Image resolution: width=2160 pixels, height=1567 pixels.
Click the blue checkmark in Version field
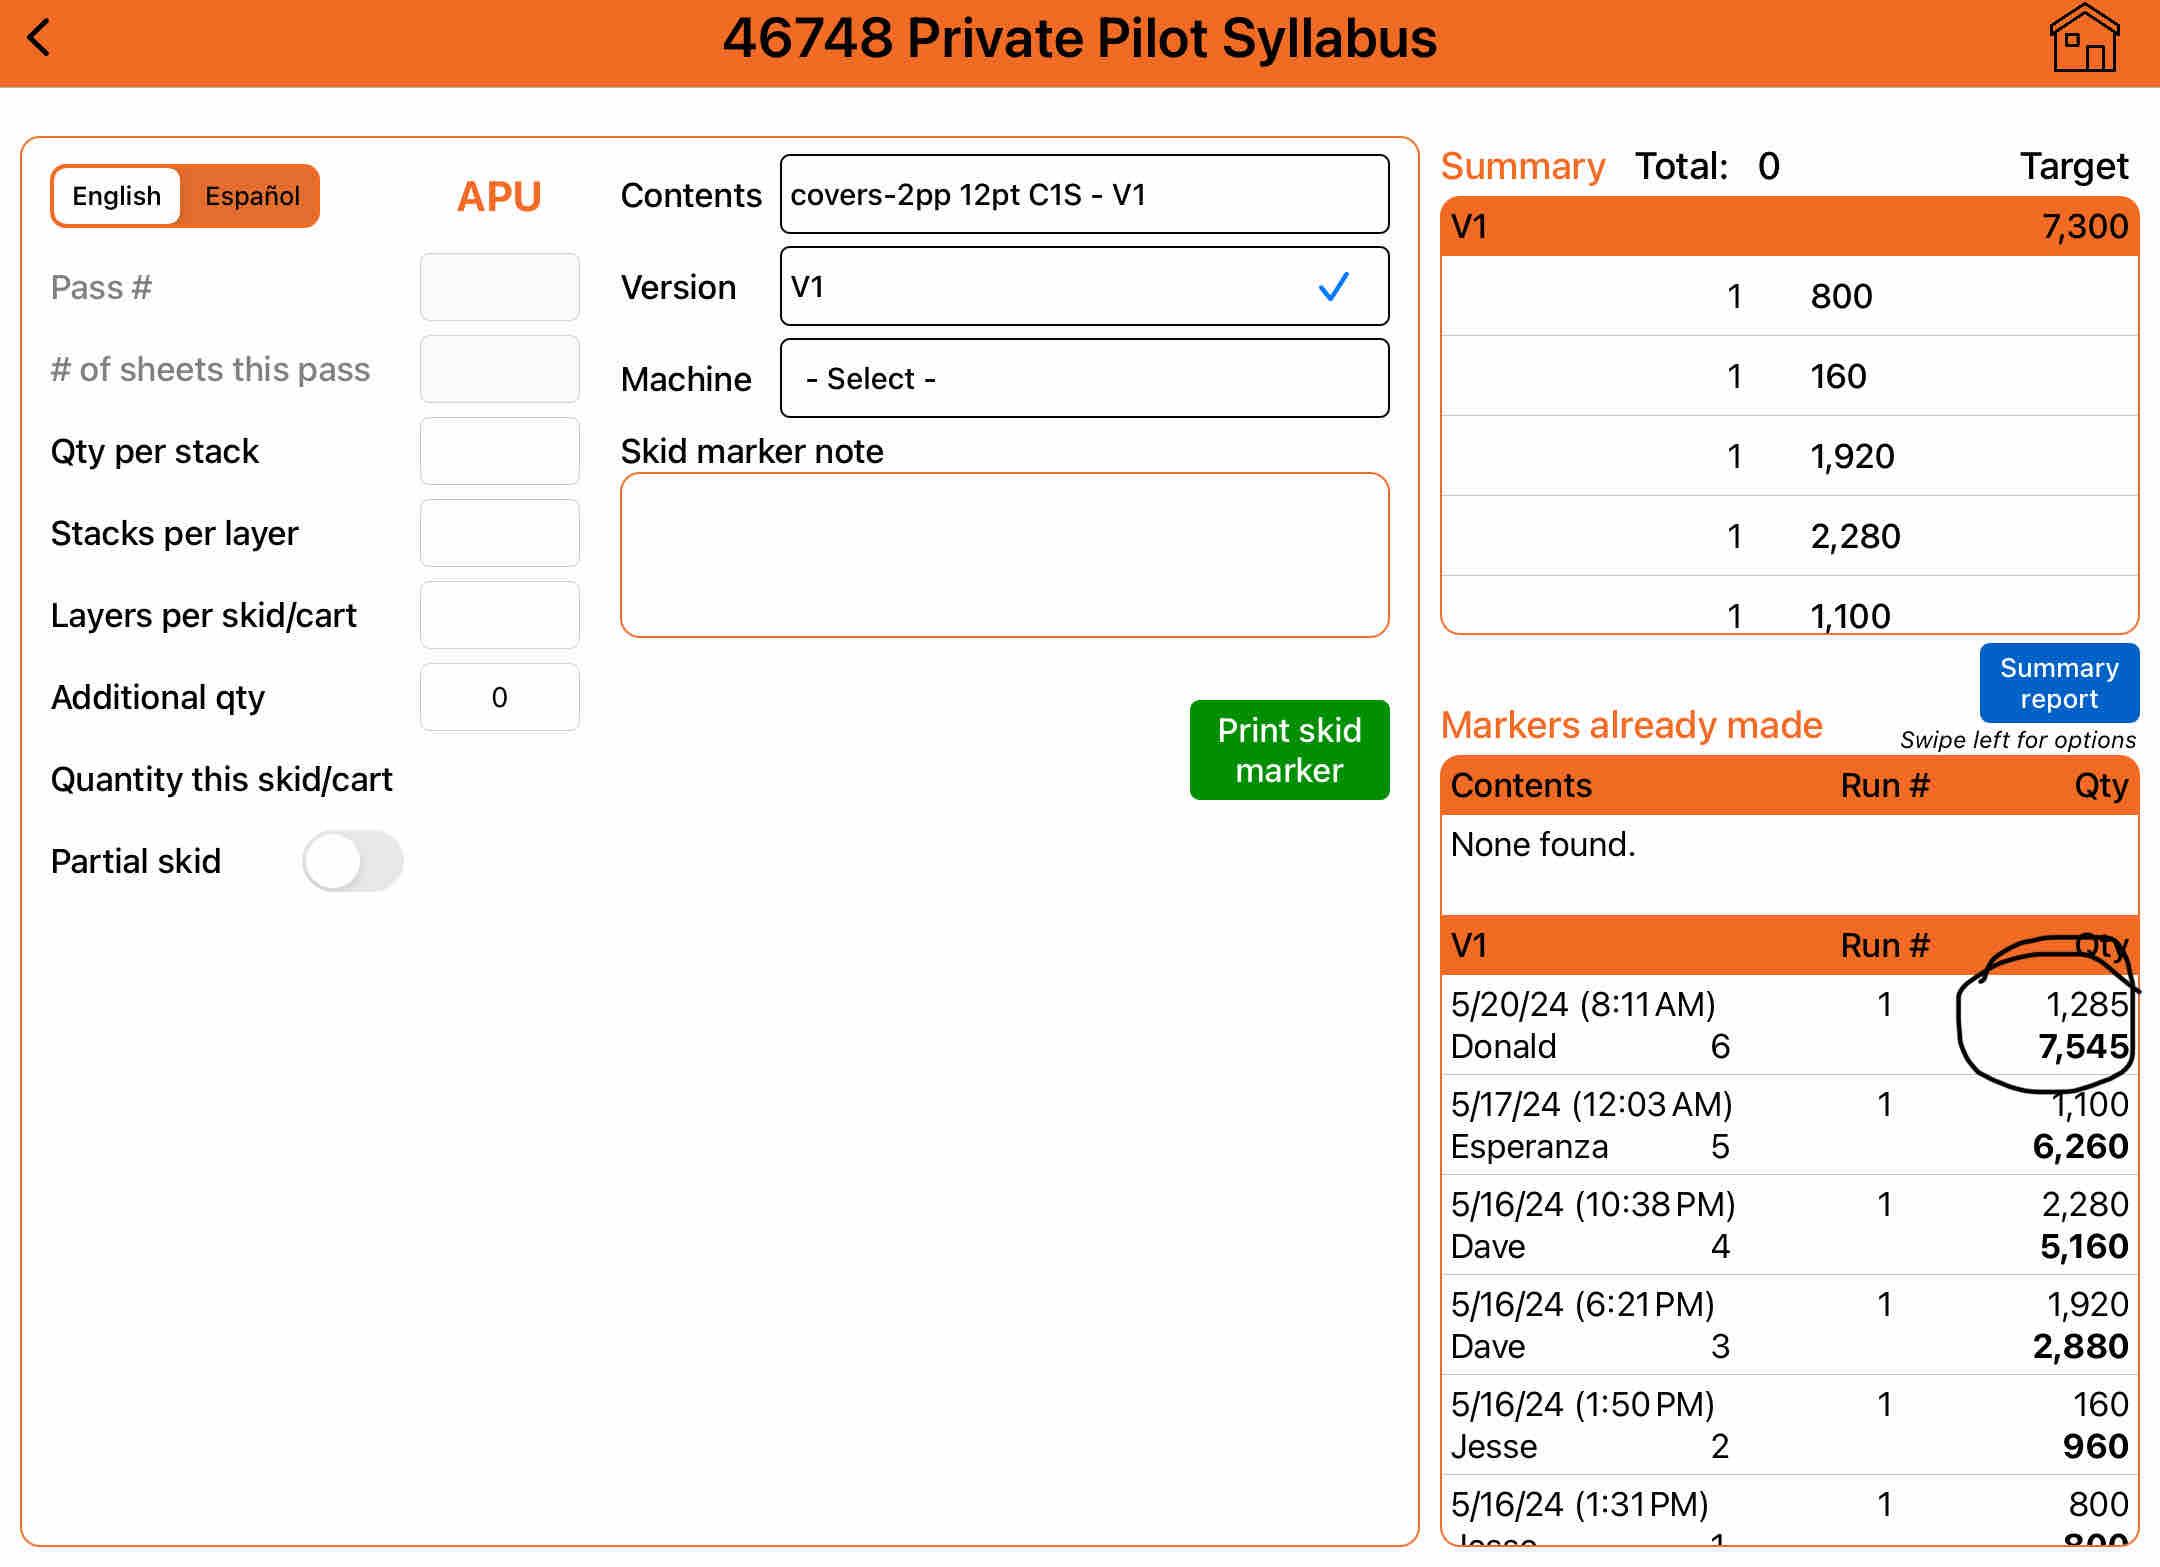pos(1333,287)
